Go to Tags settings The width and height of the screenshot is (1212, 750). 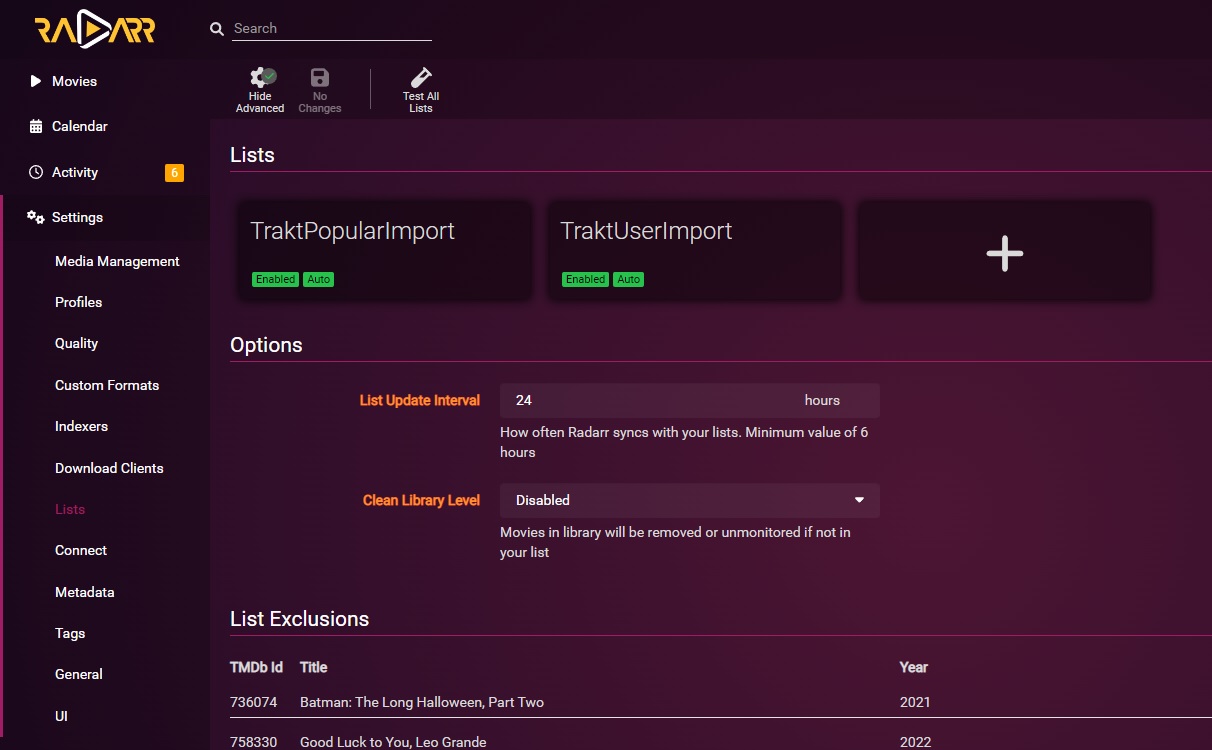[x=70, y=633]
